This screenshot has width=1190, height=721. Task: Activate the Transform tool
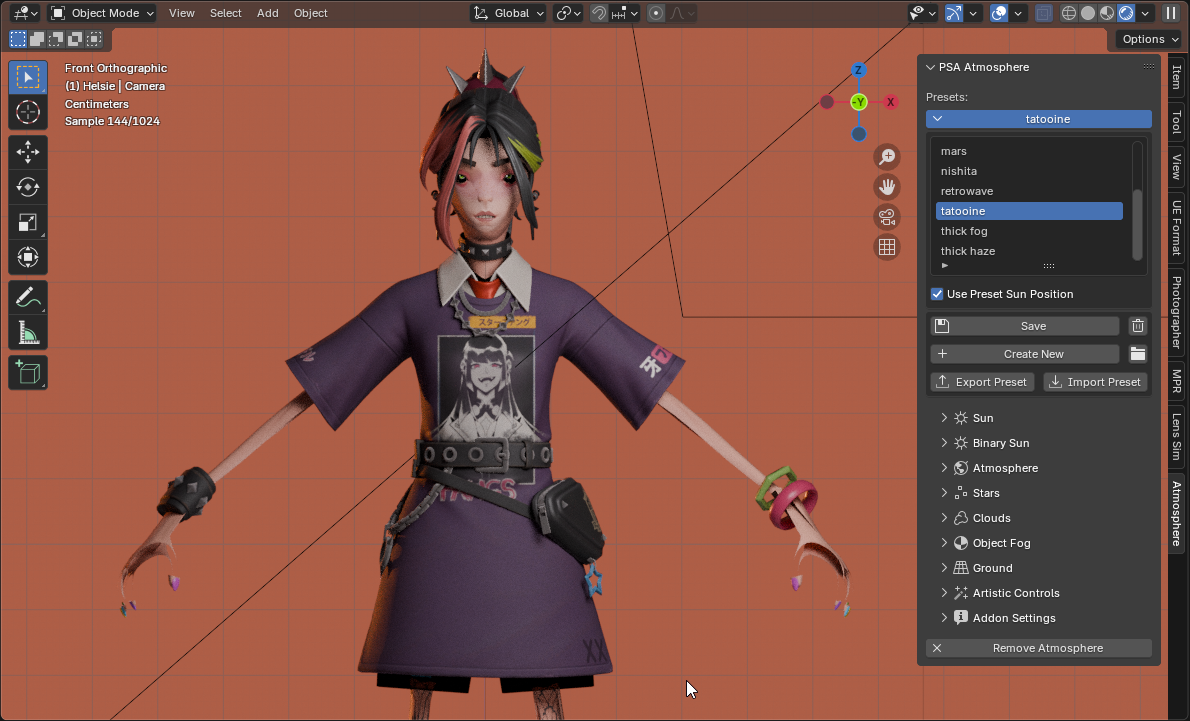pos(28,257)
